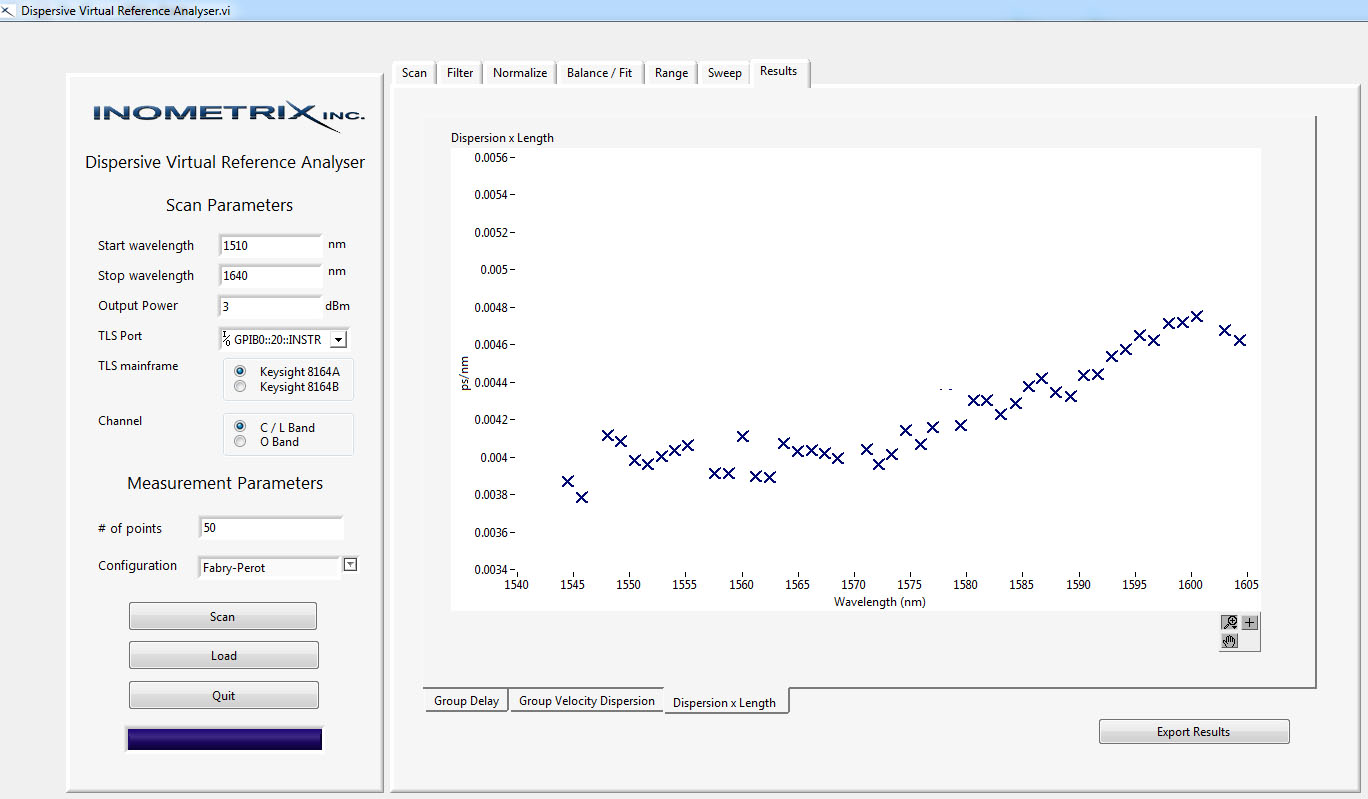
Task: Click the TLS mainframe label
Action: coord(138,366)
